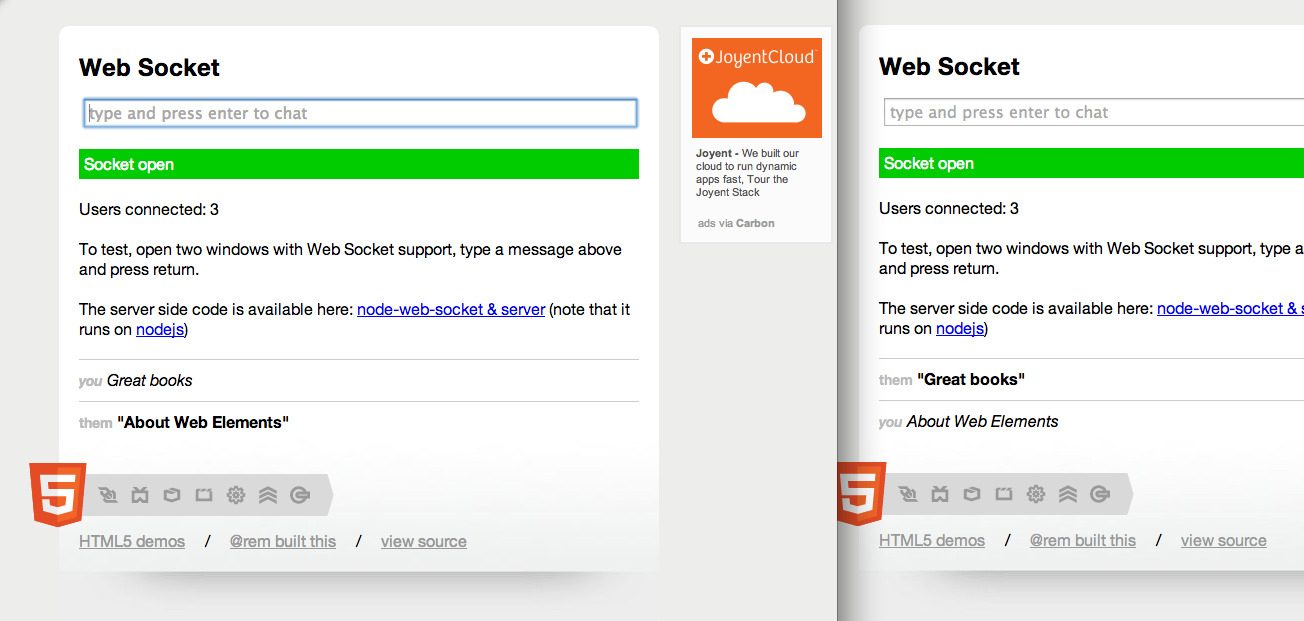The image size is (1304, 621).
Task: Click the TV-shaped multimedia icon in the left window
Action: 140,494
